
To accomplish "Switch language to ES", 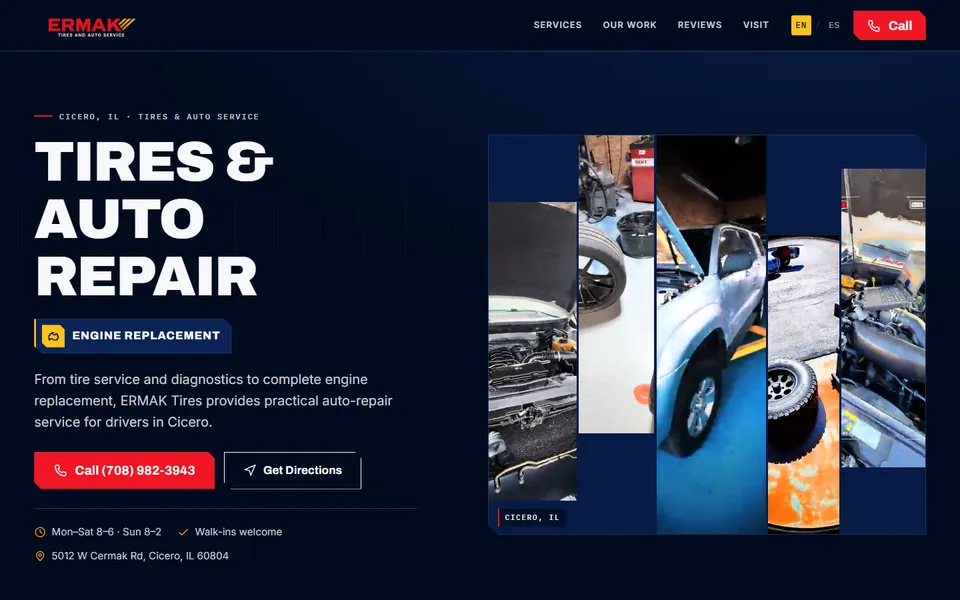I will coord(834,25).
